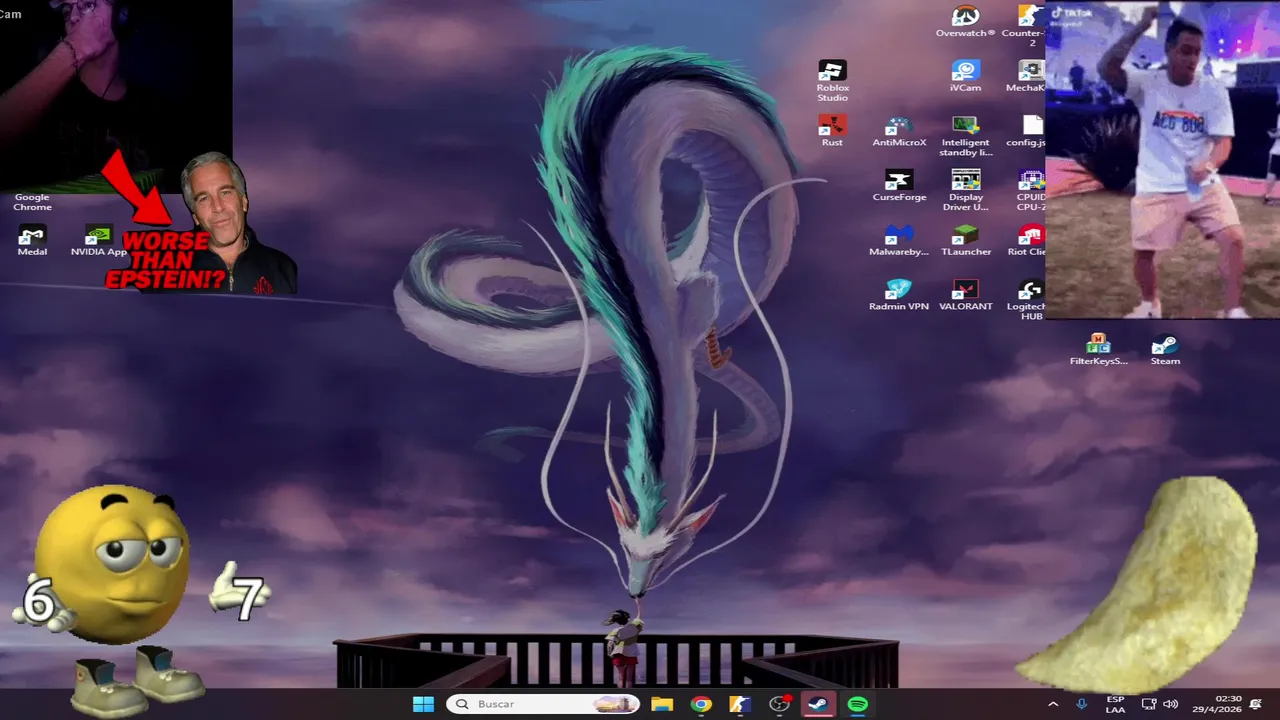The width and height of the screenshot is (1280, 720).
Task: Click the Buscar taskbar search field
Action: (x=543, y=704)
